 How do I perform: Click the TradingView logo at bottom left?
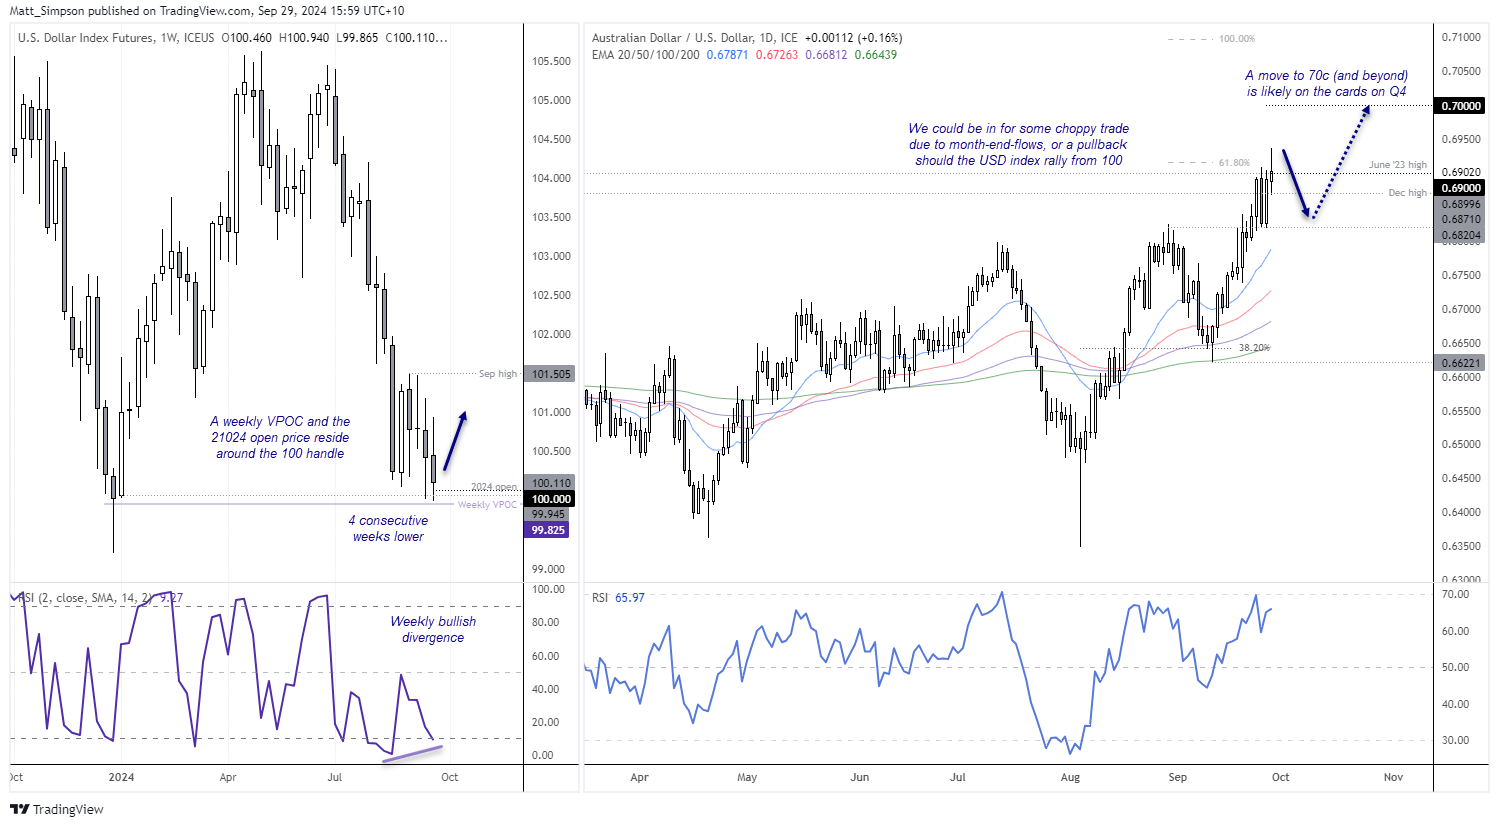[57, 809]
